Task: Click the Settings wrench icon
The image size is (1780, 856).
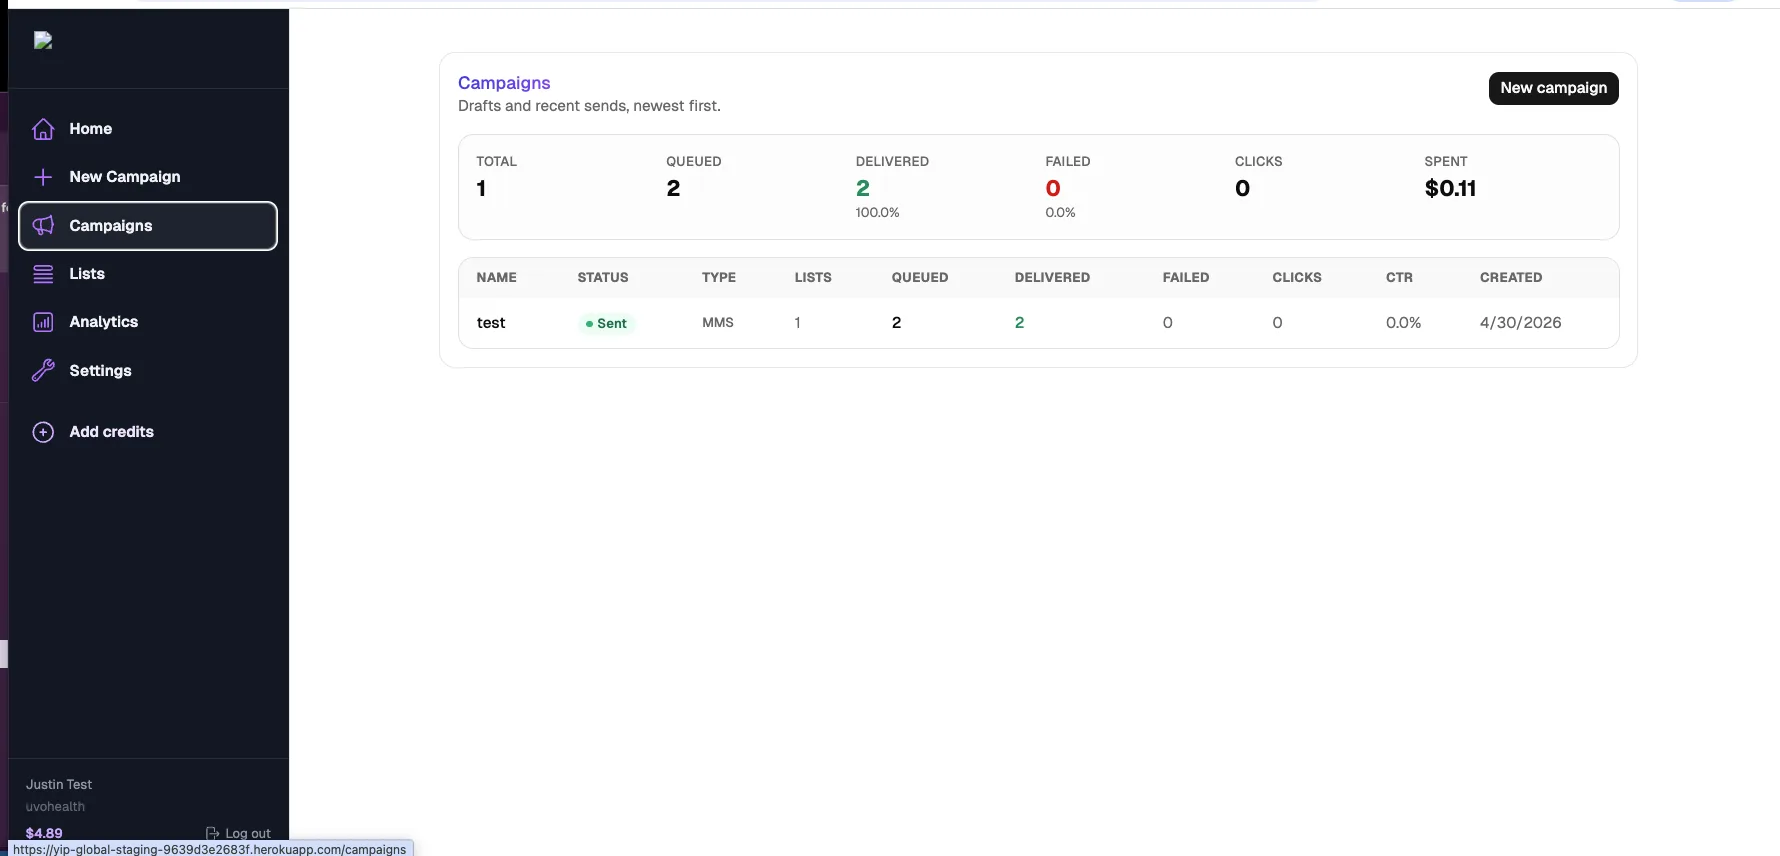Action: 43,371
